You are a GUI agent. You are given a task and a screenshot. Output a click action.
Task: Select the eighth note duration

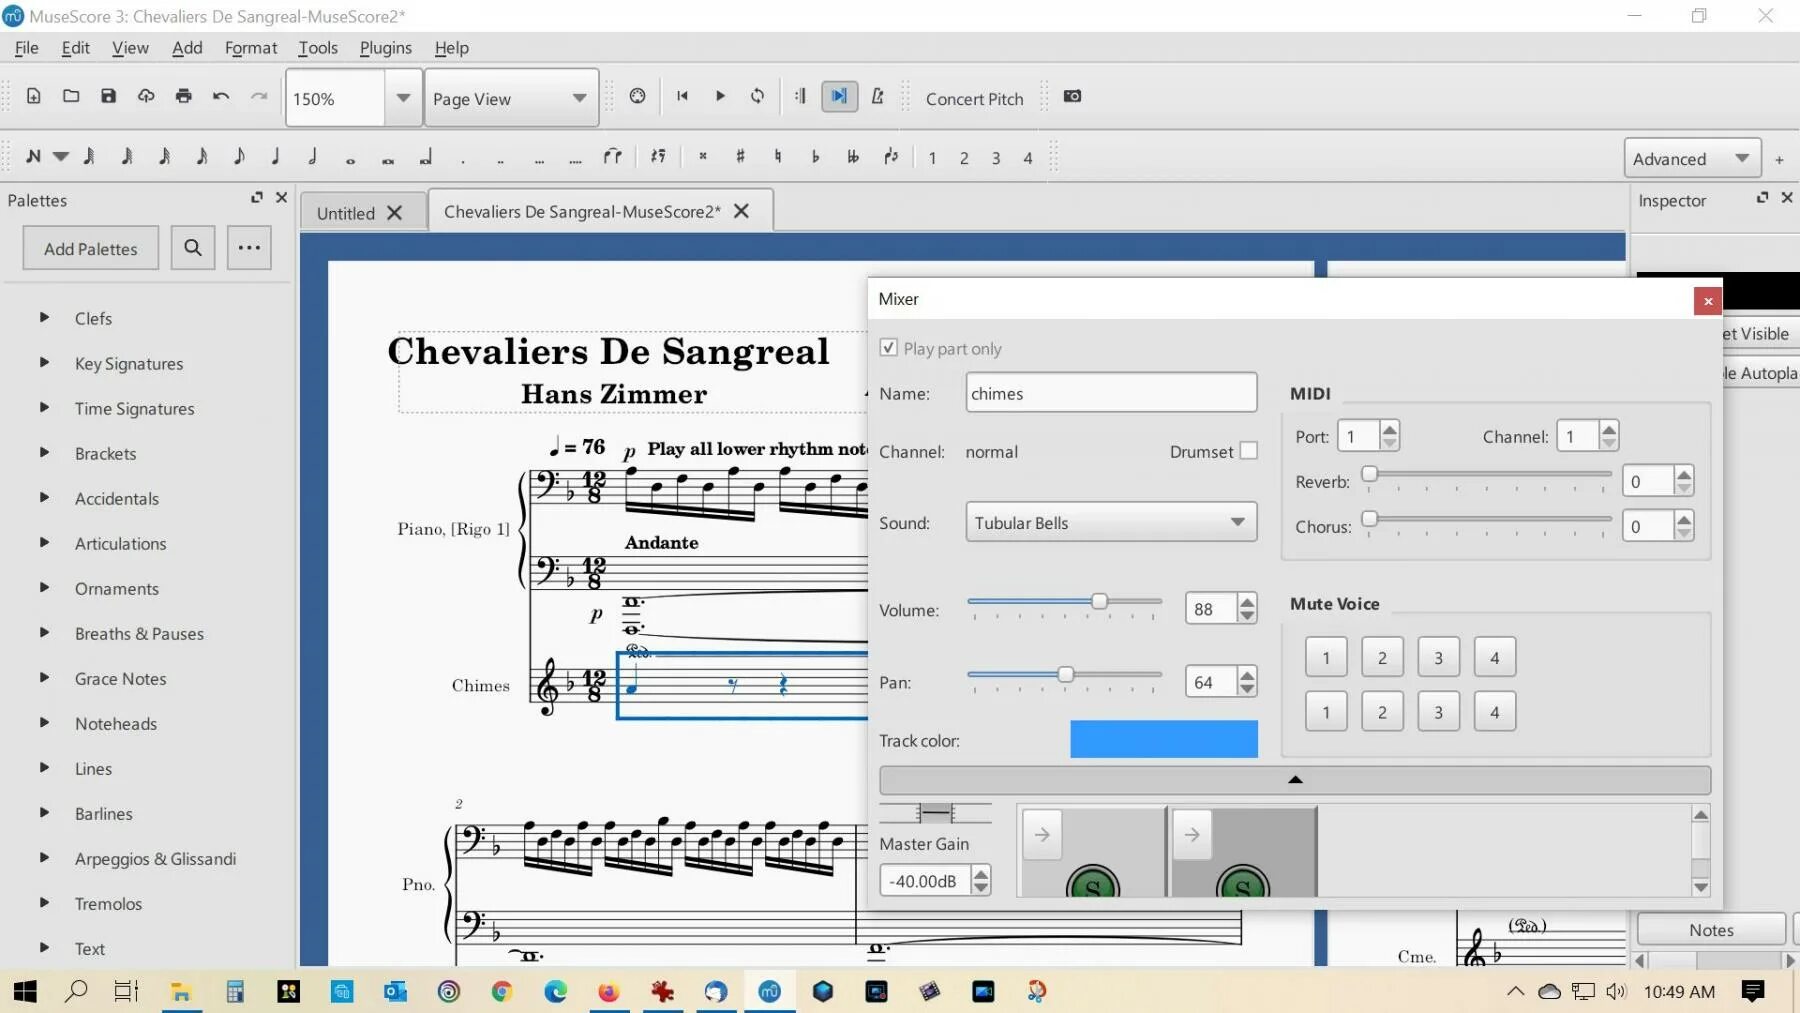click(238, 157)
